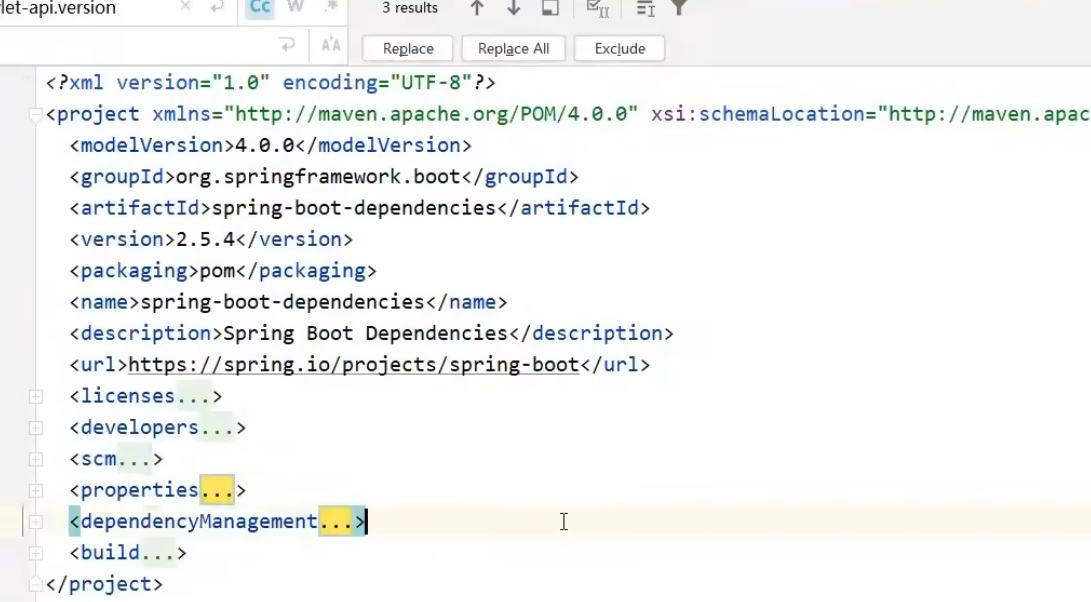The height and width of the screenshot is (602, 1091).
Task: Click the packaging value pom
Action: tap(217, 271)
